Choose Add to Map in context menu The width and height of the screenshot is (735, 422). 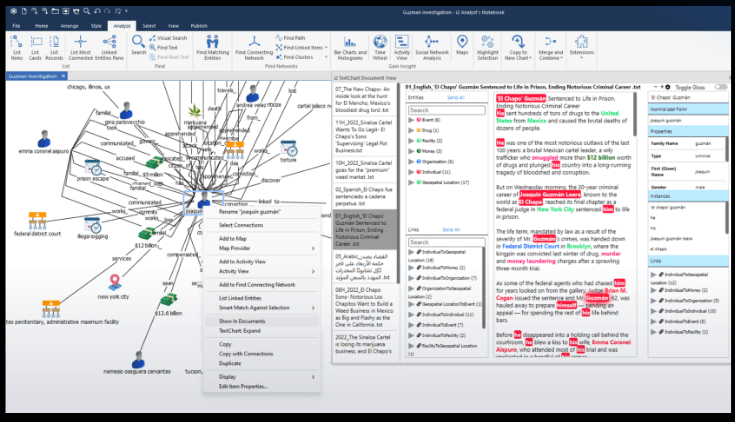click(262, 239)
